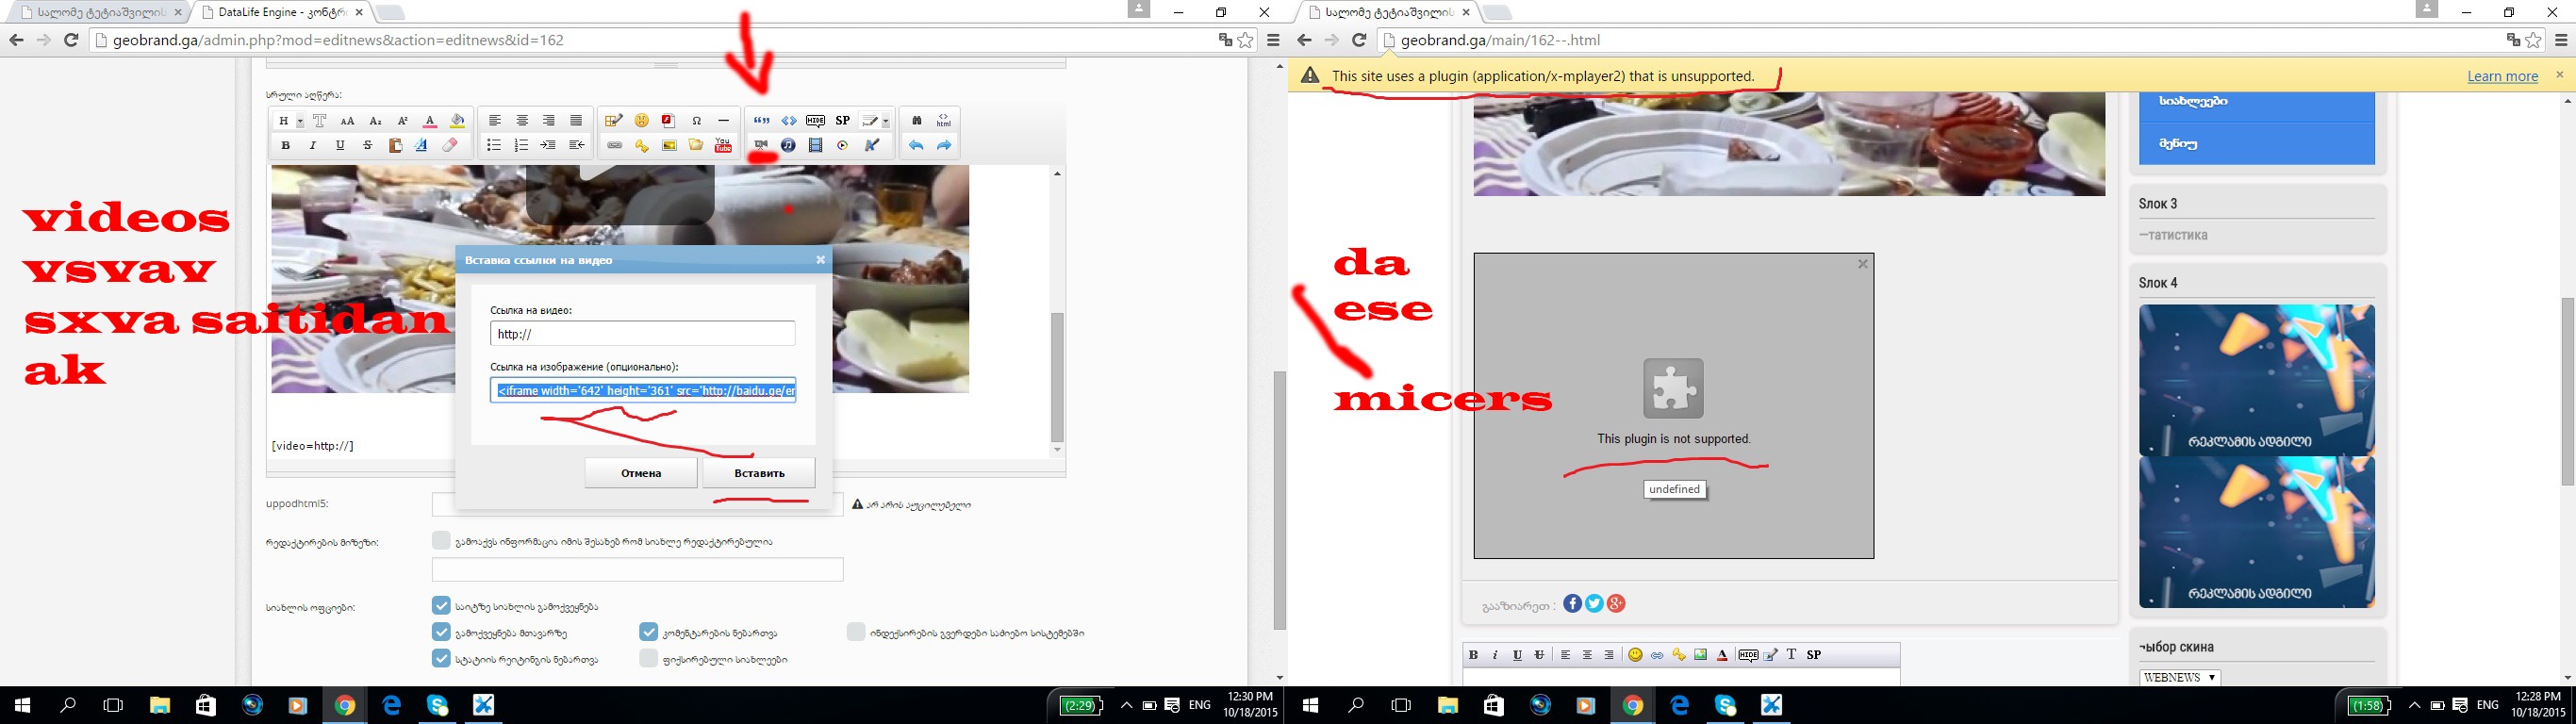Open the WEBNEWS skin selector
This screenshot has width=2576, height=724.
coord(2180,677)
